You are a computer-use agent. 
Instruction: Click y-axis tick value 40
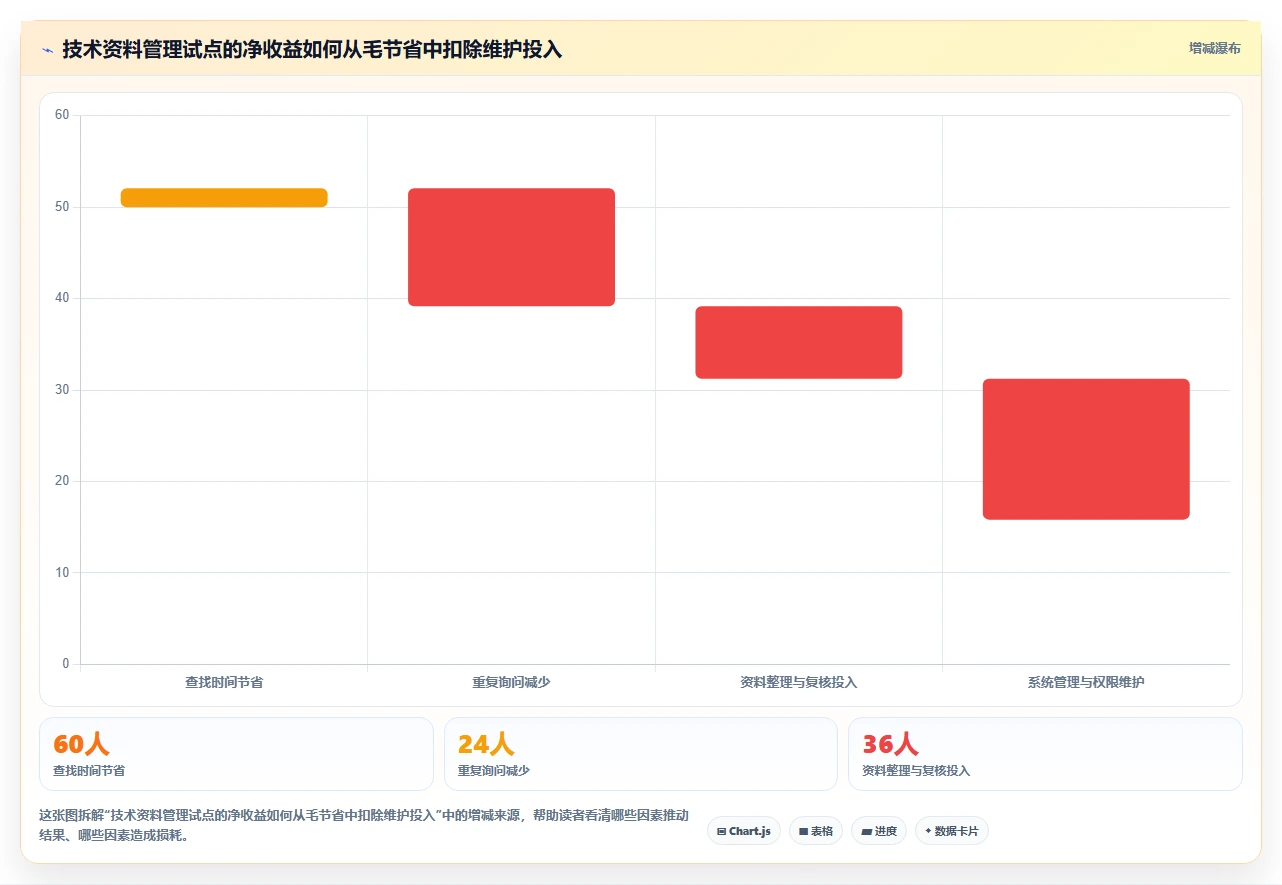62,298
